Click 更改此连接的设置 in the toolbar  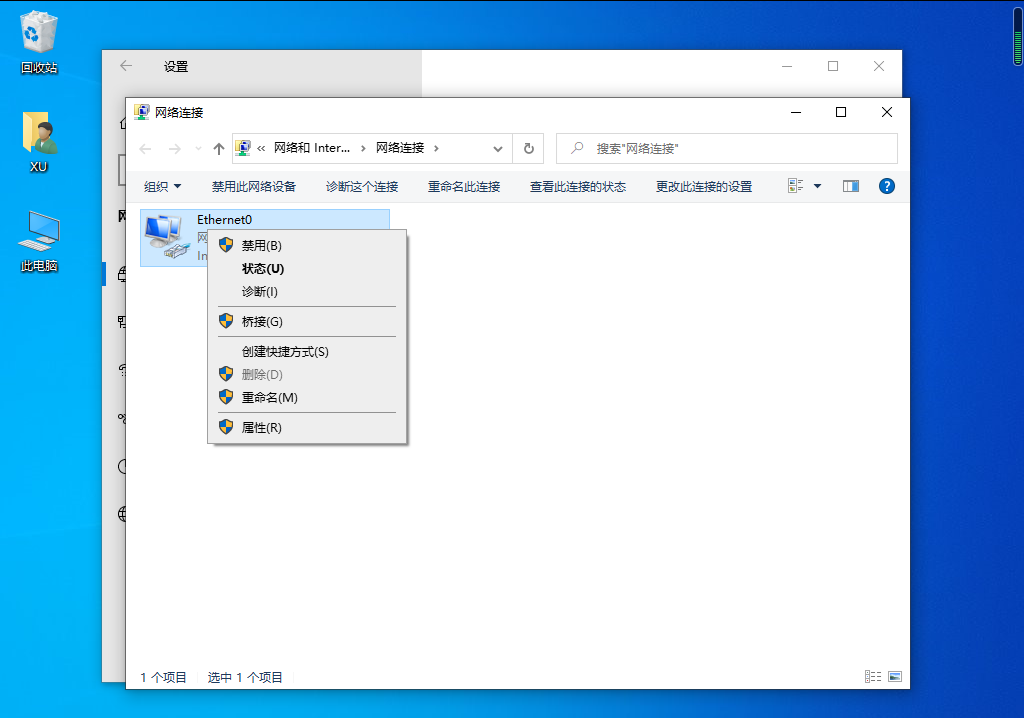point(704,186)
